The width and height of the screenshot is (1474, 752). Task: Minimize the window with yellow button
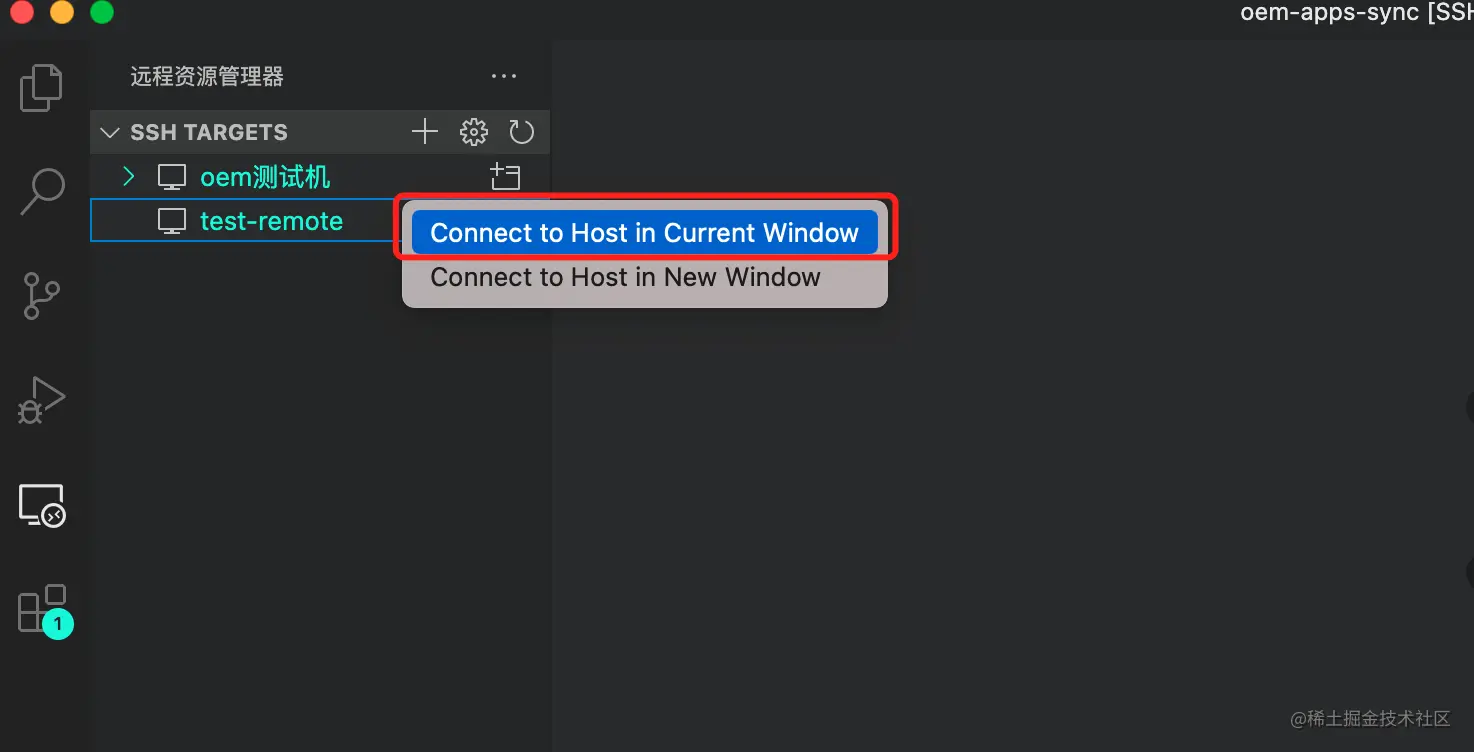[x=62, y=12]
